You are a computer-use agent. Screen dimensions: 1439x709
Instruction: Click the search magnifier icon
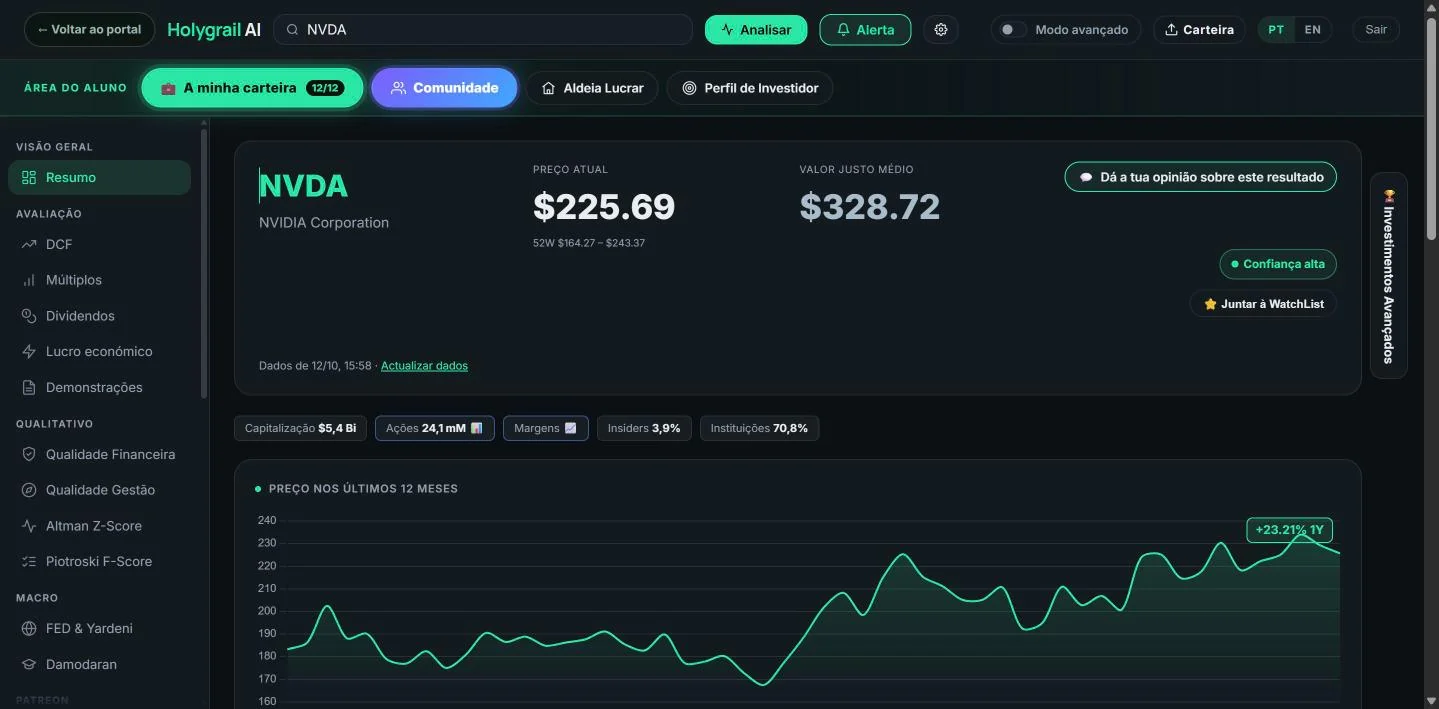pyautogui.click(x=292, y=30)
